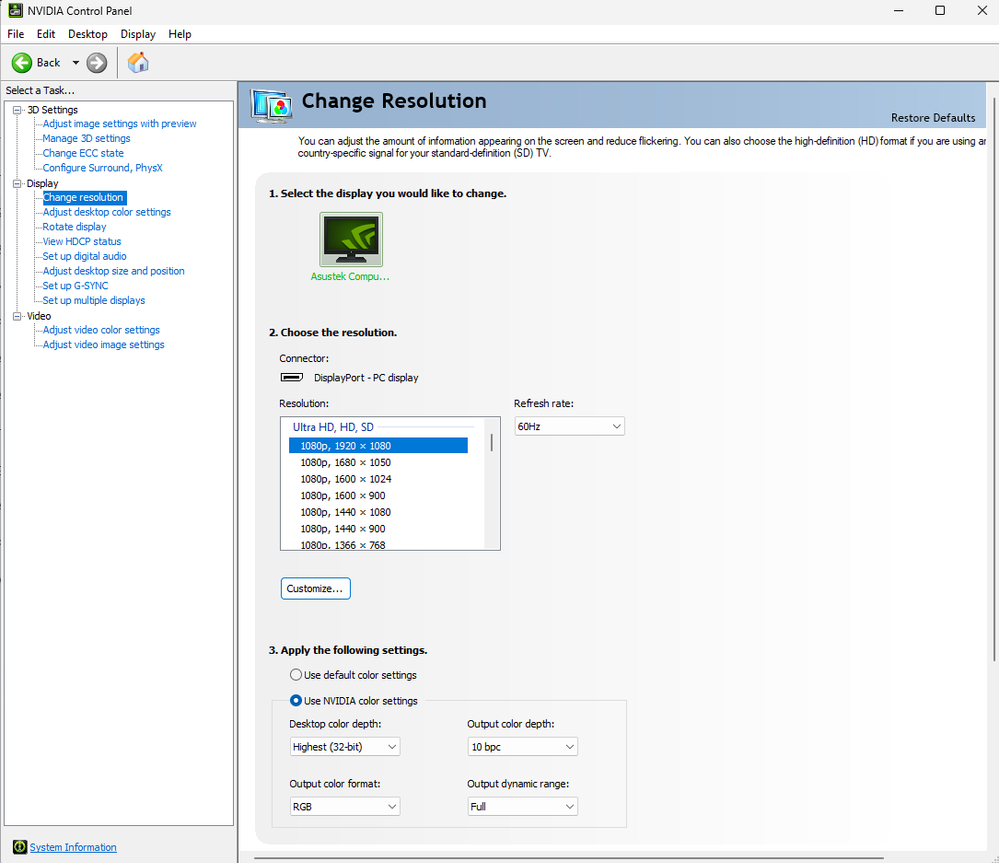The image size is (999, 863).
Task: Open the Edit menu
Action: pos(46,34)
